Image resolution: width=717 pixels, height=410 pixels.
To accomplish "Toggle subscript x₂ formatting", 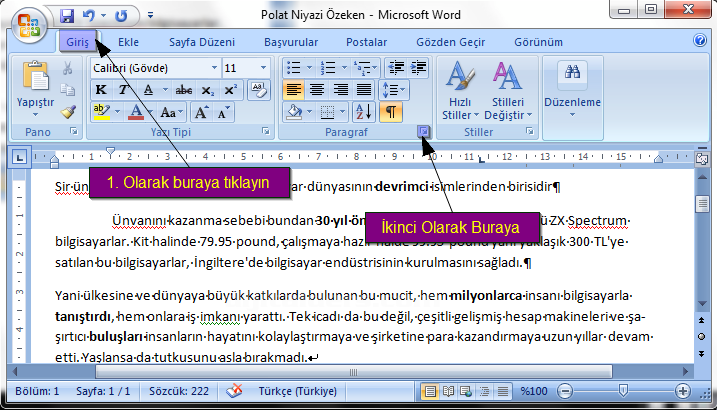I will click(x=207, y=90).
